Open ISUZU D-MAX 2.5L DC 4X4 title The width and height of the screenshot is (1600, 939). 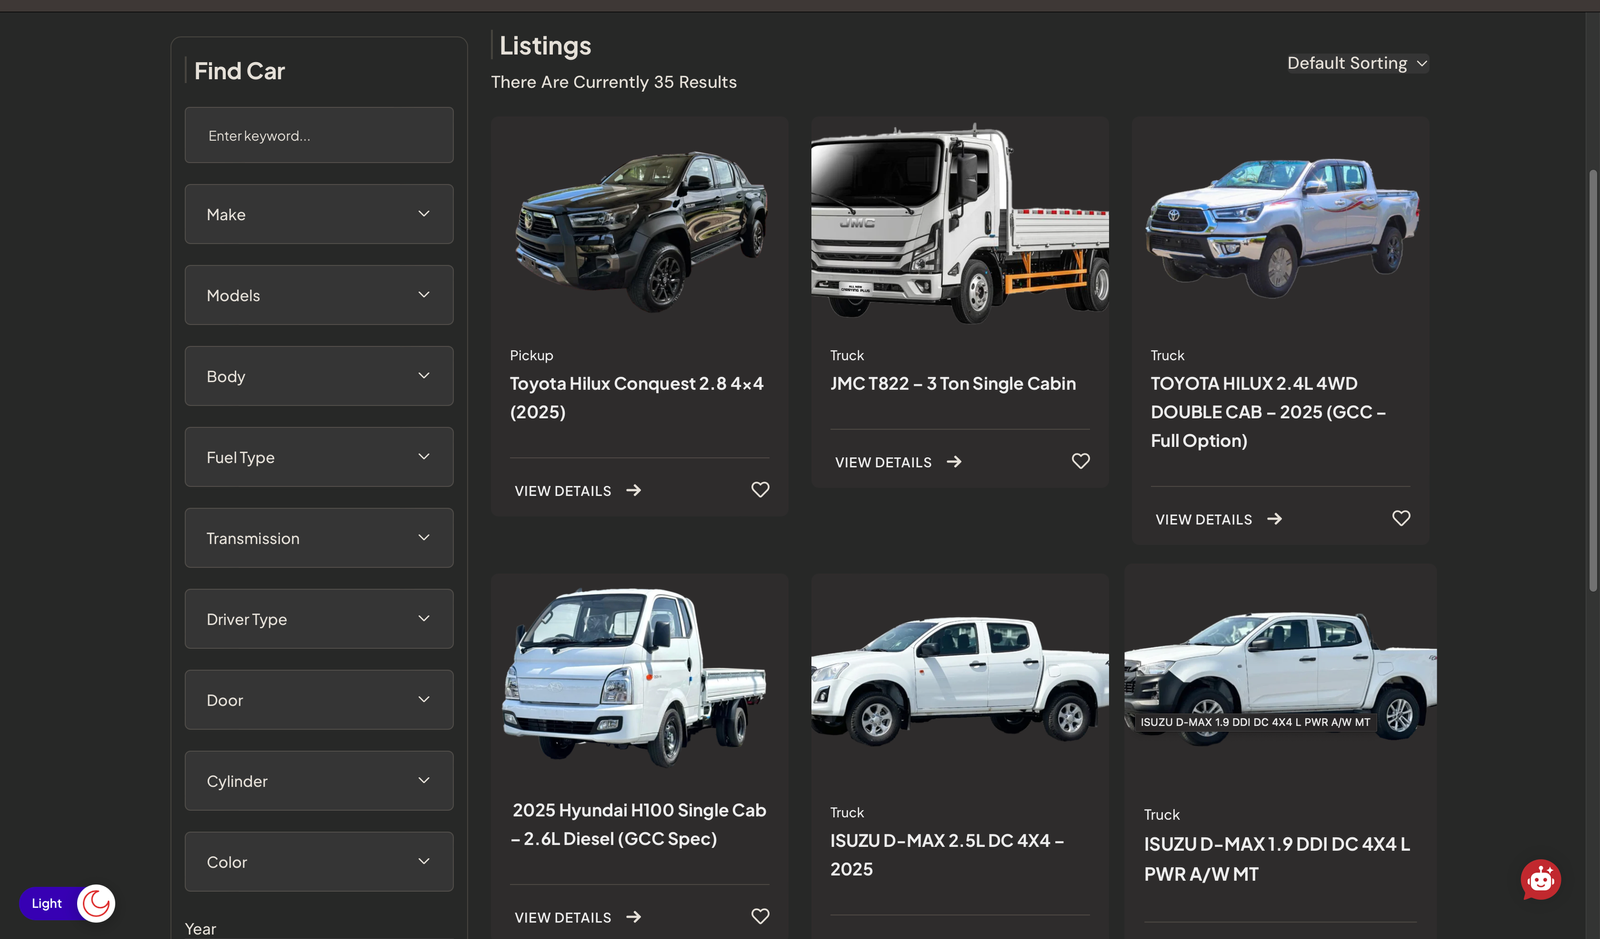[x=947, y=855]
